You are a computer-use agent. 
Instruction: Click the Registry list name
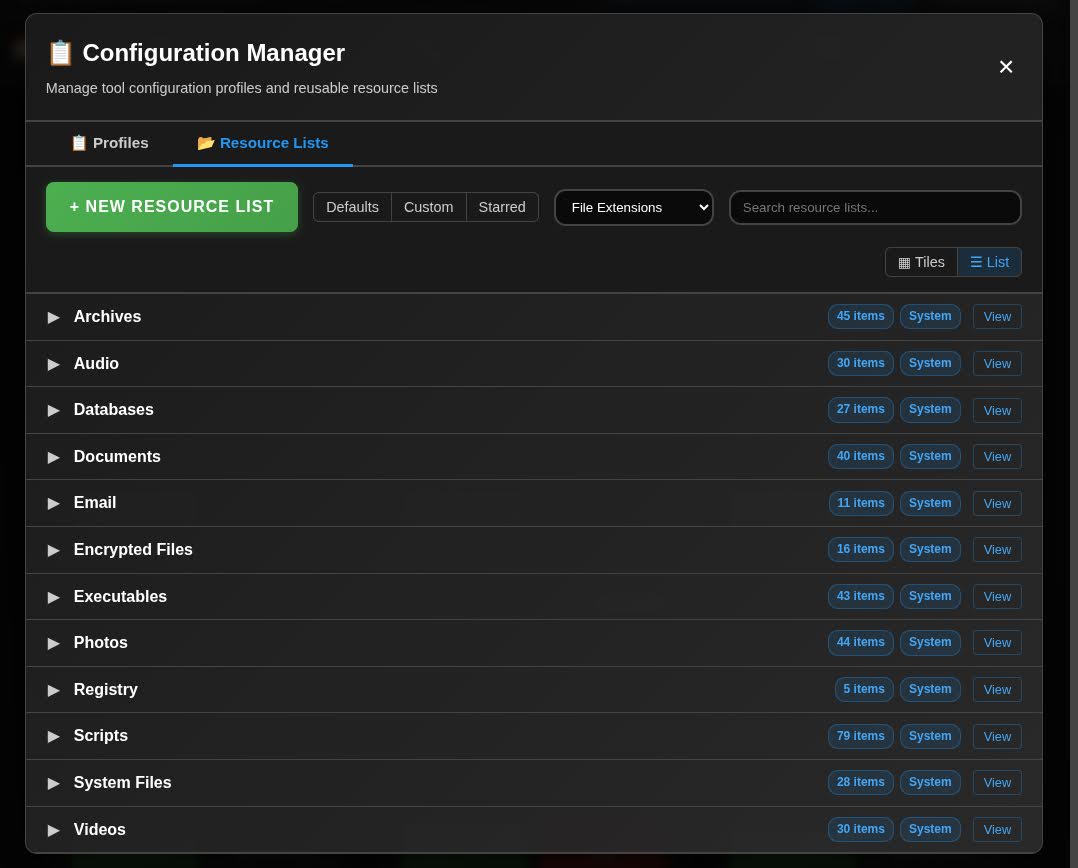105,689
